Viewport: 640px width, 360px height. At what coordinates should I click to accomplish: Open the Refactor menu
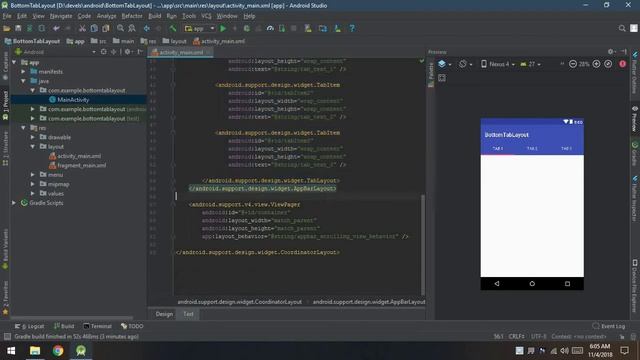132,16
